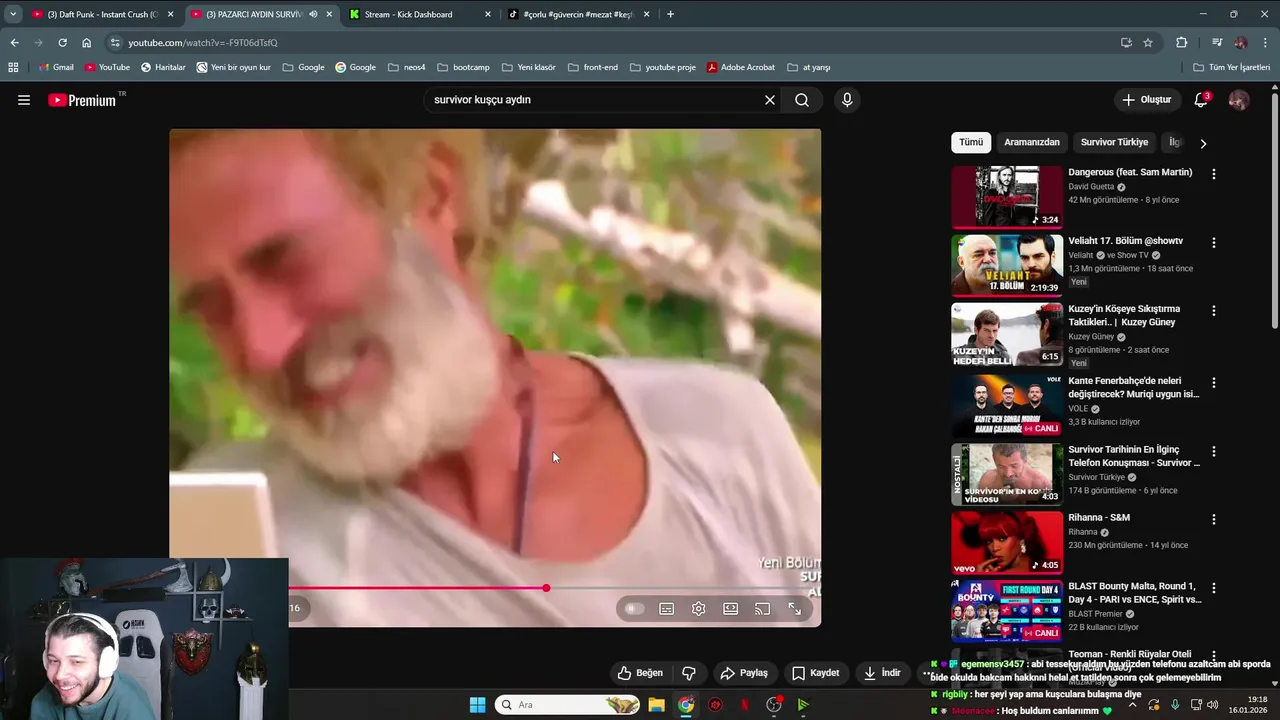
Task: Open File Explorer from the taskbar
Action: click(x=656, y=705)
